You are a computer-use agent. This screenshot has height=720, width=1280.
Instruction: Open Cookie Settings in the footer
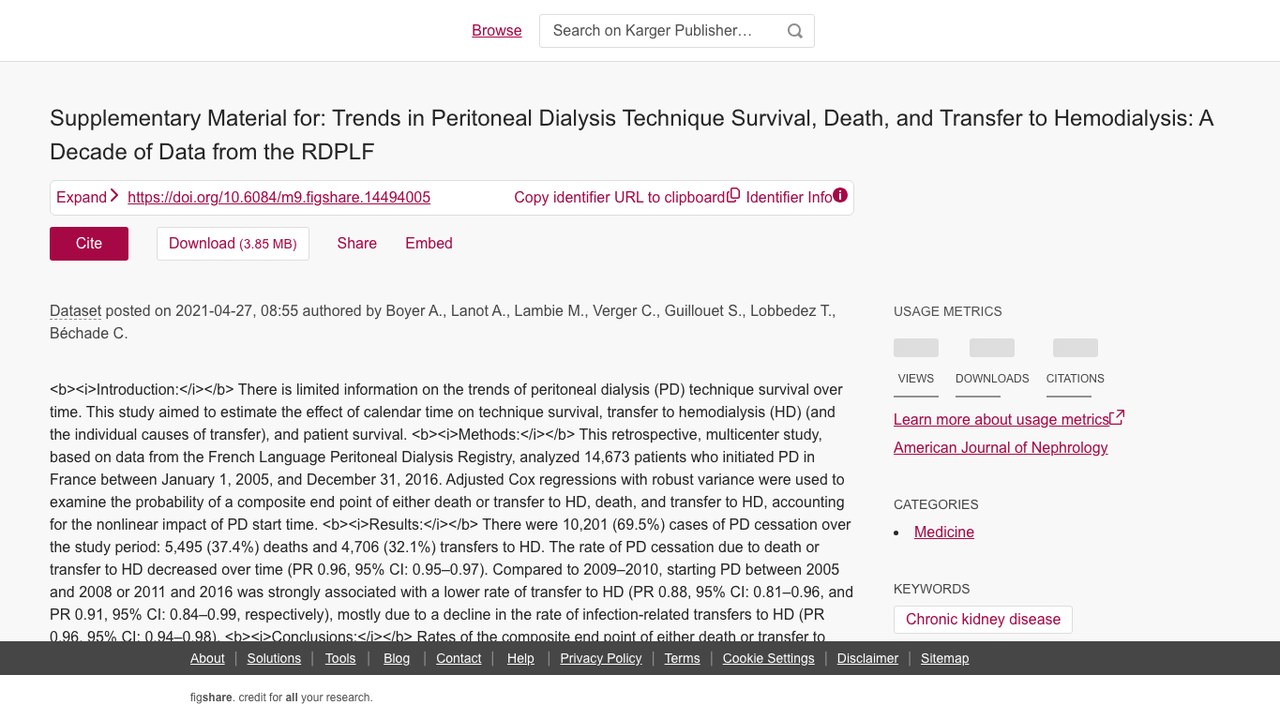click(769, 658)
